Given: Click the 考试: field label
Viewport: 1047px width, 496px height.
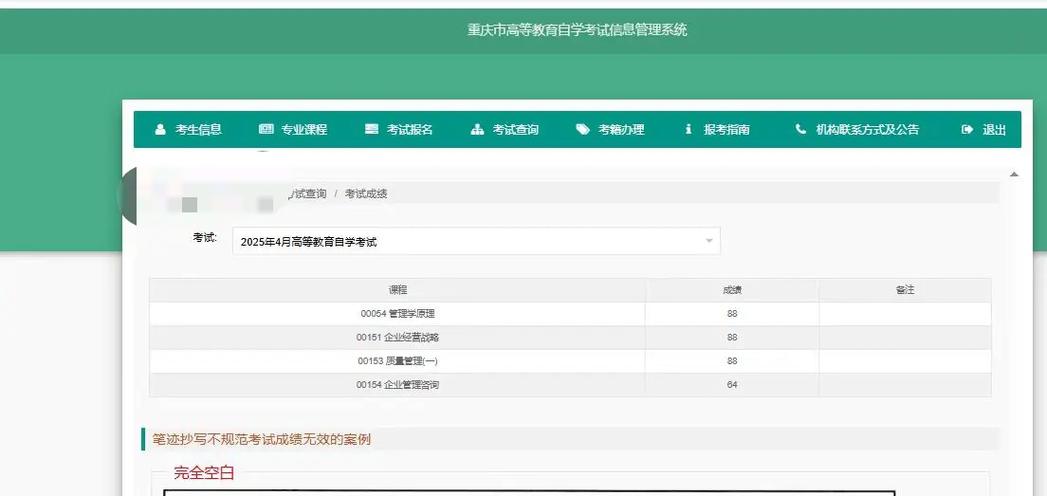Looking at the screenshot, I should pyautogui.click(x=205, y=238).
